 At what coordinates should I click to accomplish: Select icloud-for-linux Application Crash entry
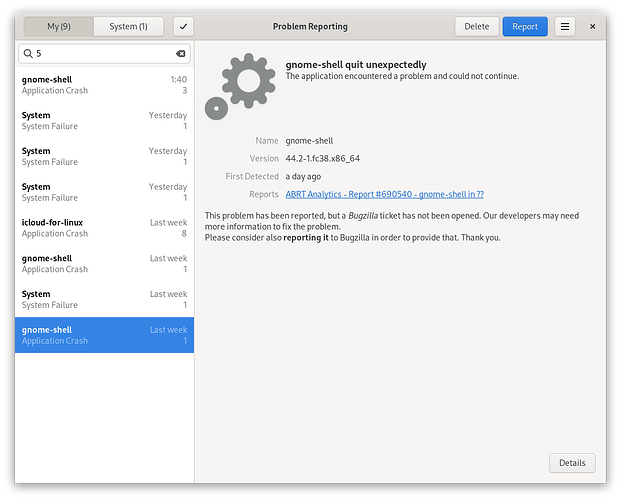[x=104, y=228]
